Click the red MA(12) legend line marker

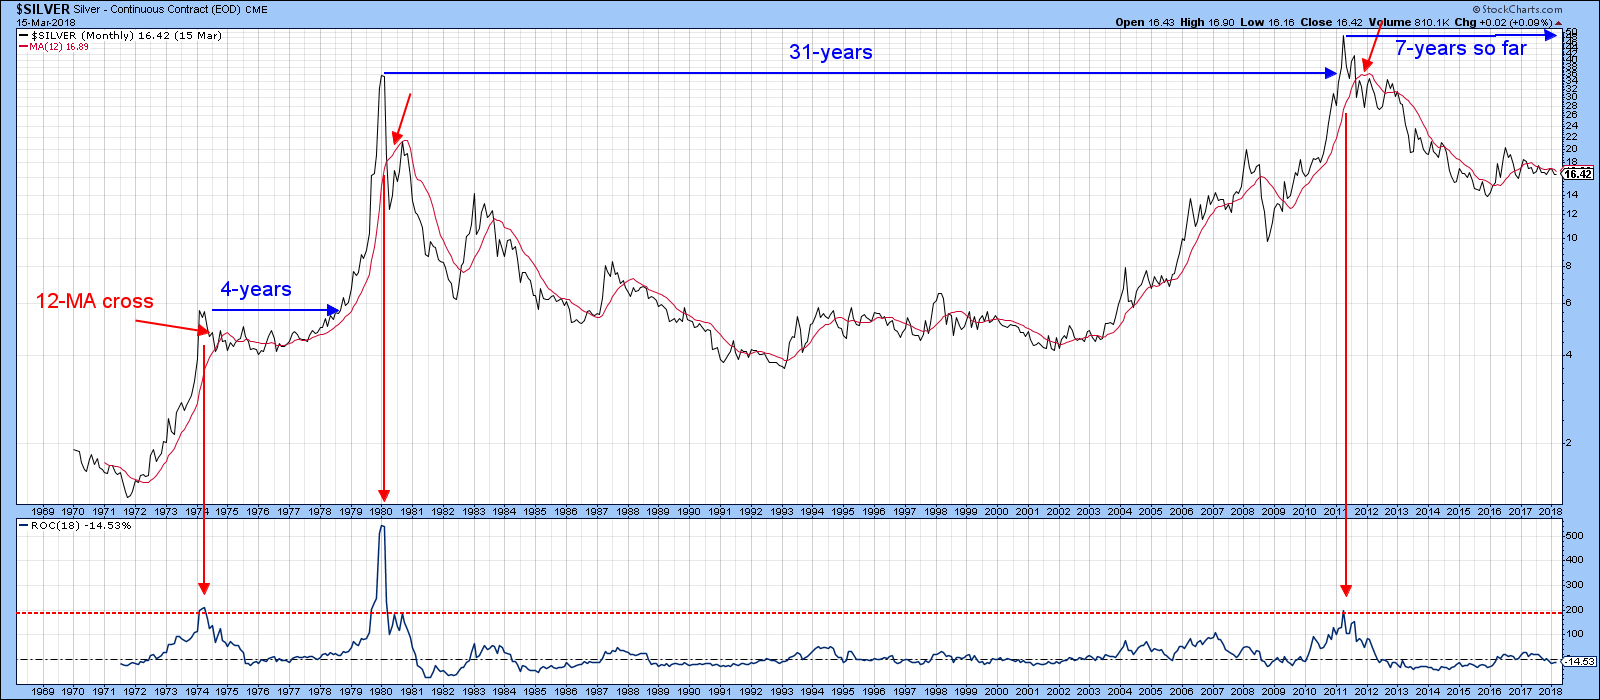point(23,47)
